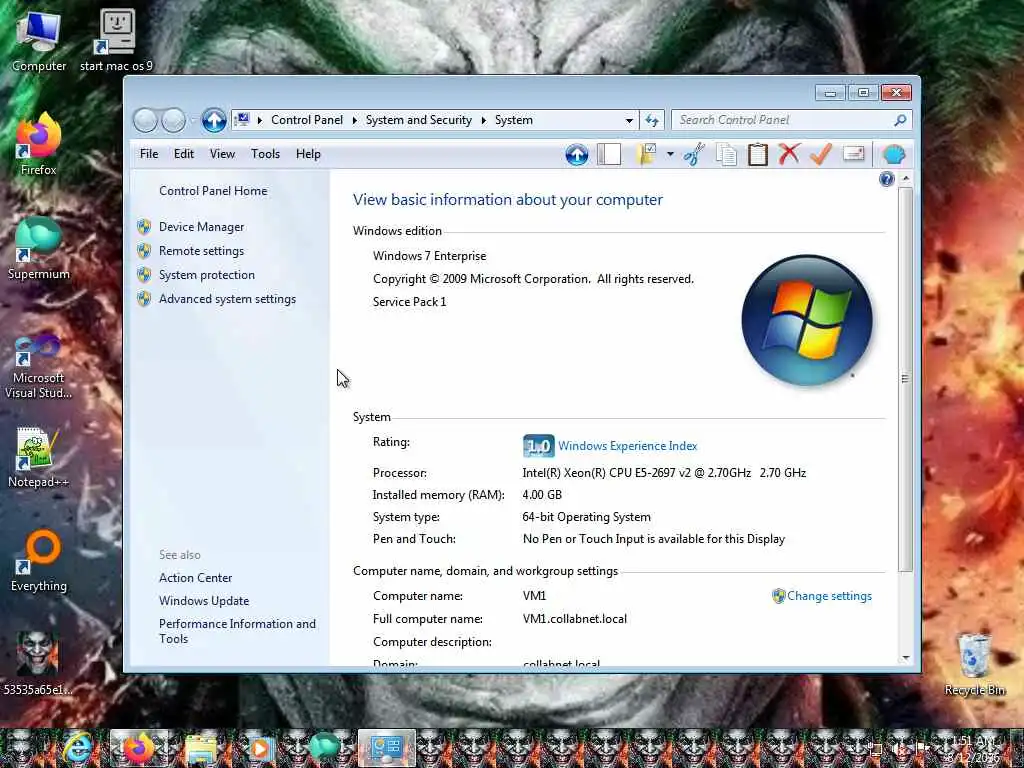Click the System and Security breadcrumb segment
The height and width of the screenshot is (768, 1024).
click(x=419, y=120)
